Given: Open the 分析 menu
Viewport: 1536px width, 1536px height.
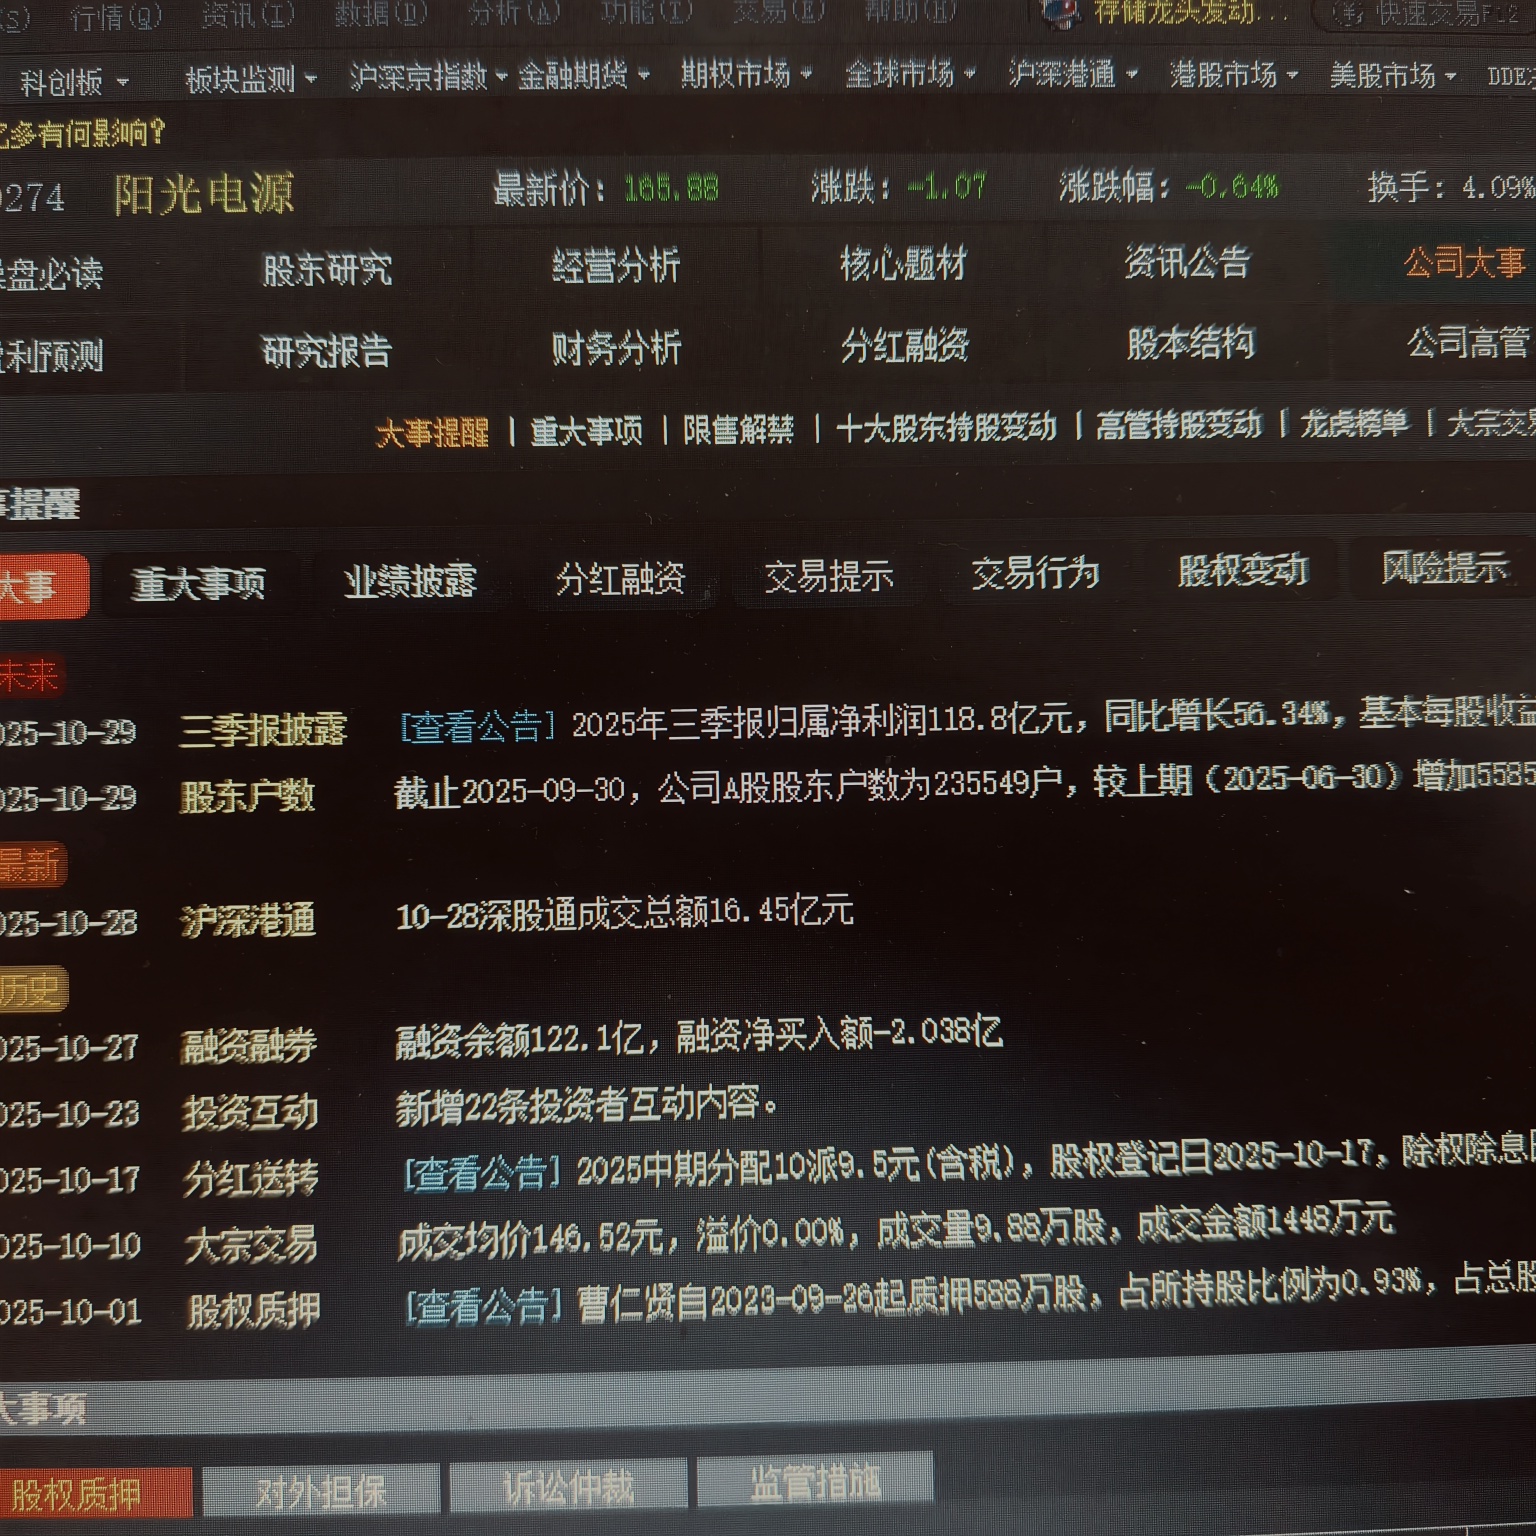Looking at the screenshot, I should pos(514,12).
